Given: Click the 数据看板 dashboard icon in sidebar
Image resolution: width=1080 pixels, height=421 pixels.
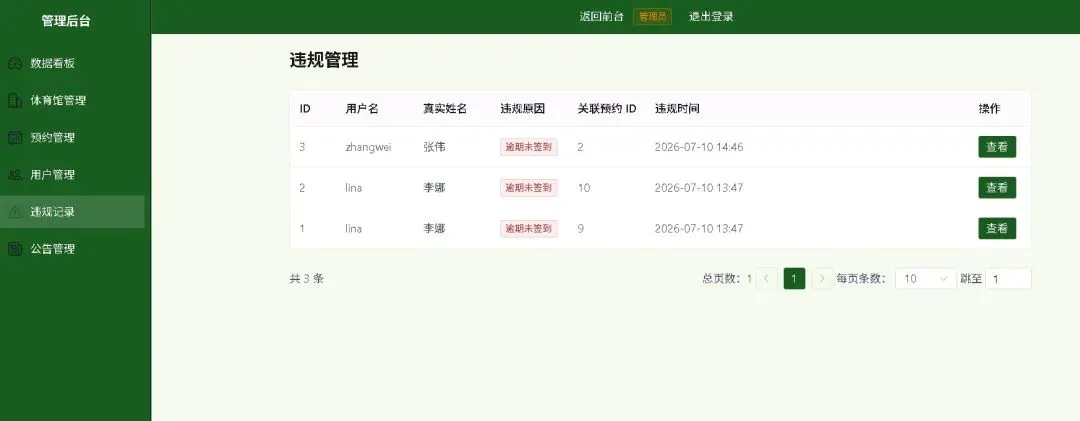Looking at the screenshot, I should pos(14,63).
